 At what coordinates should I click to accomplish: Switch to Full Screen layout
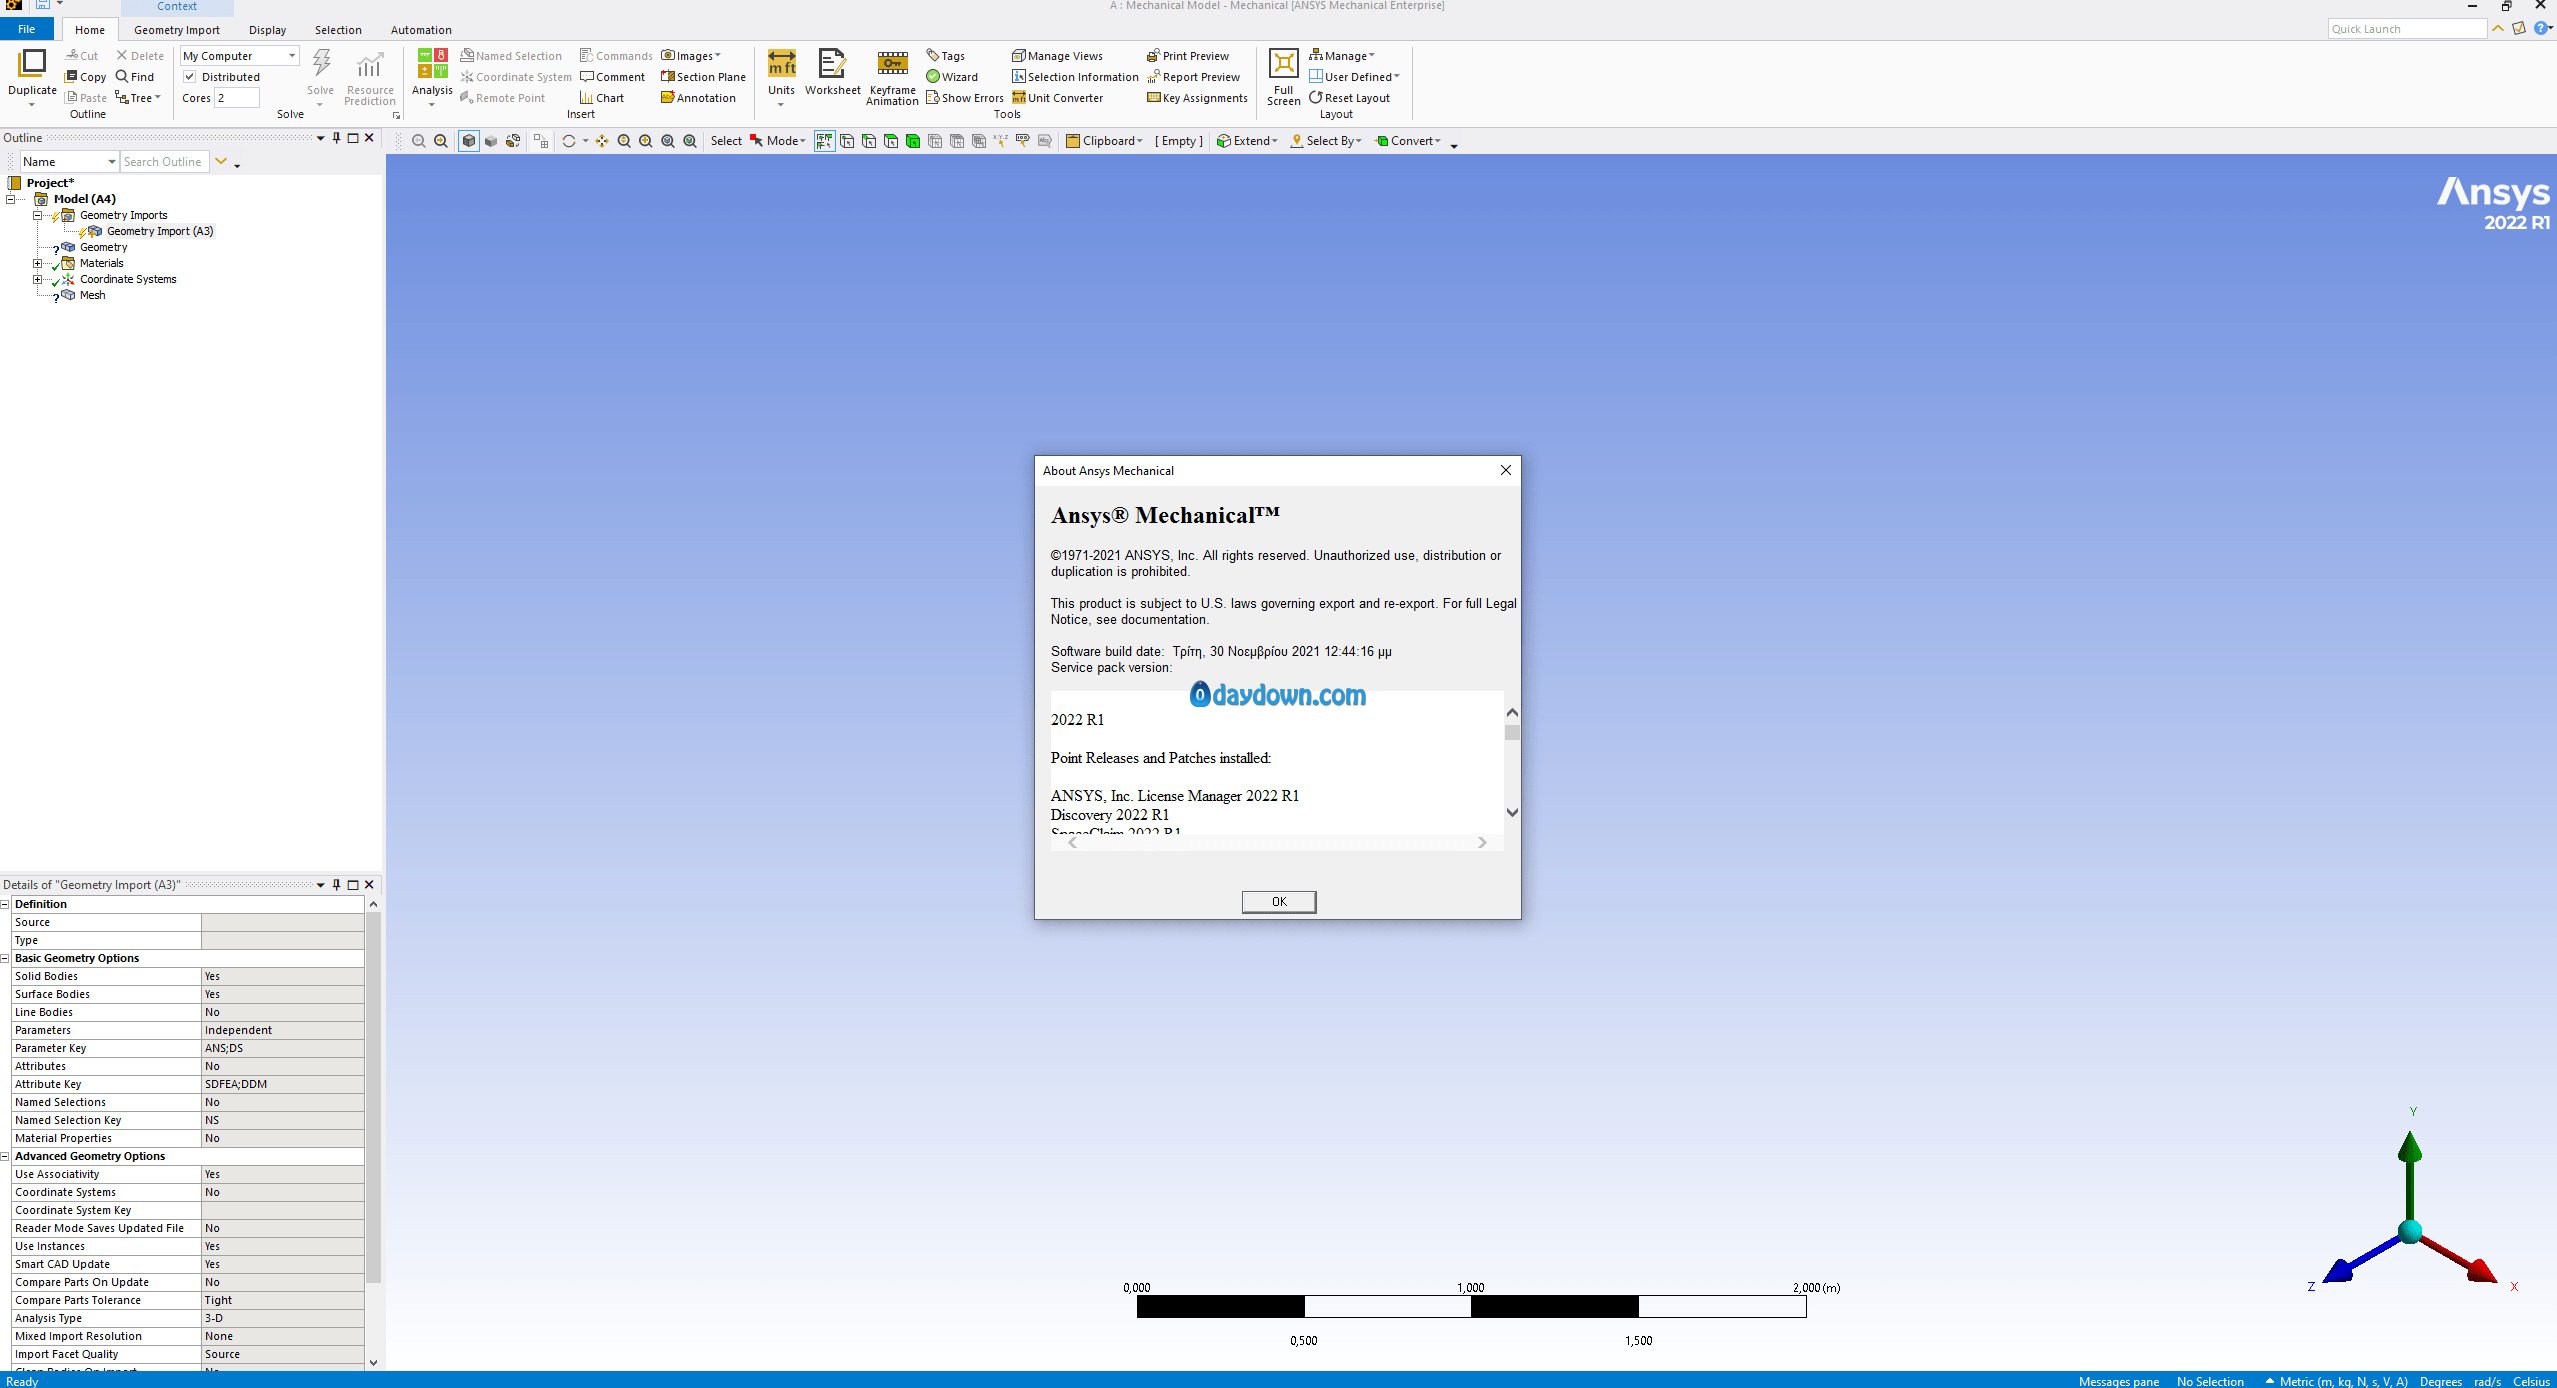1283,76
